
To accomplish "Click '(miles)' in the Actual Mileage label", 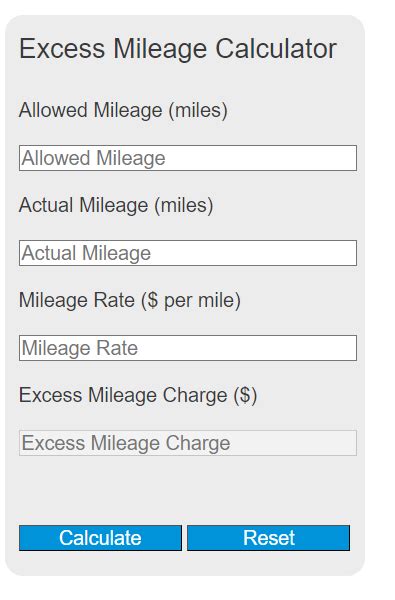I will pos(184,205).
